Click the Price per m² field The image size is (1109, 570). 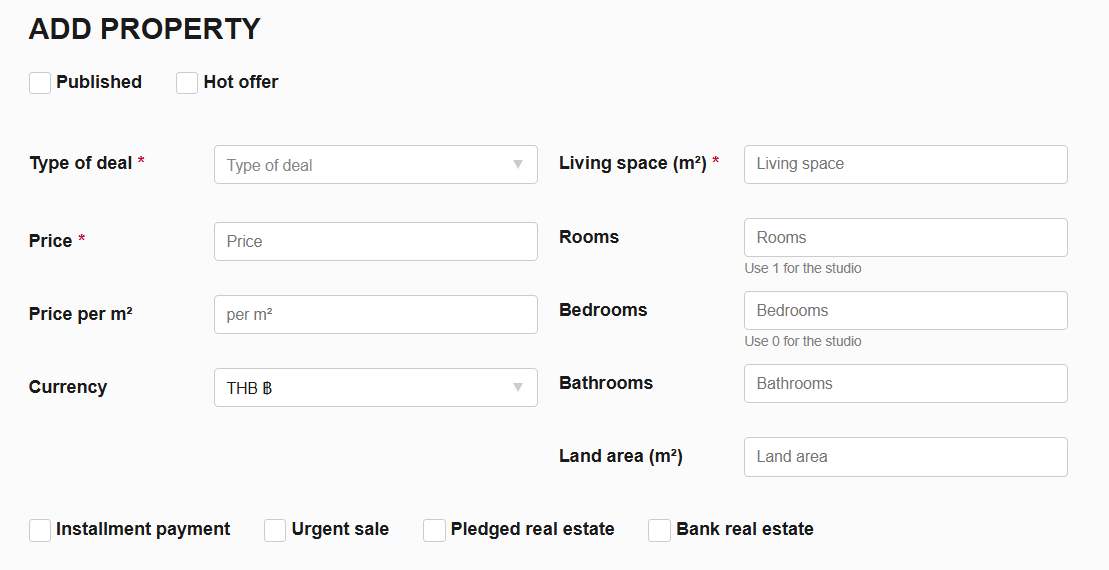375,314
